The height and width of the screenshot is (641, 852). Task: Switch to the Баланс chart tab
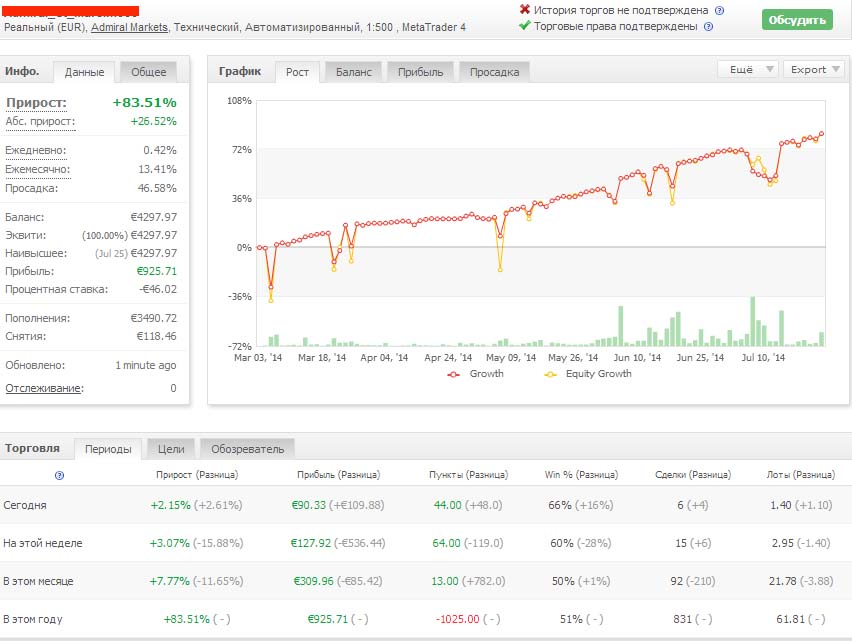[x=353, y=71]
